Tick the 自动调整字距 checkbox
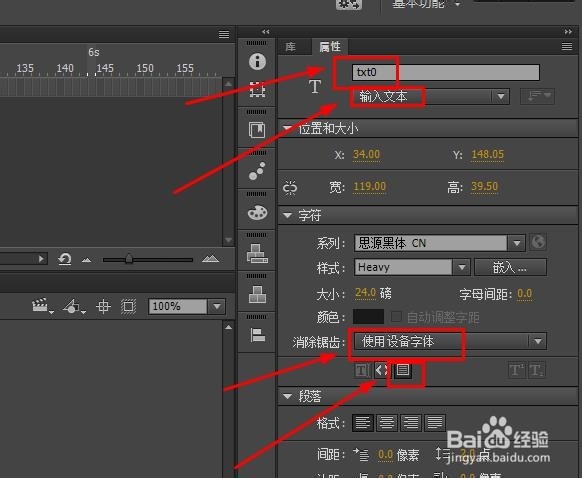This screenshot has height=478, width=582. 396,317
